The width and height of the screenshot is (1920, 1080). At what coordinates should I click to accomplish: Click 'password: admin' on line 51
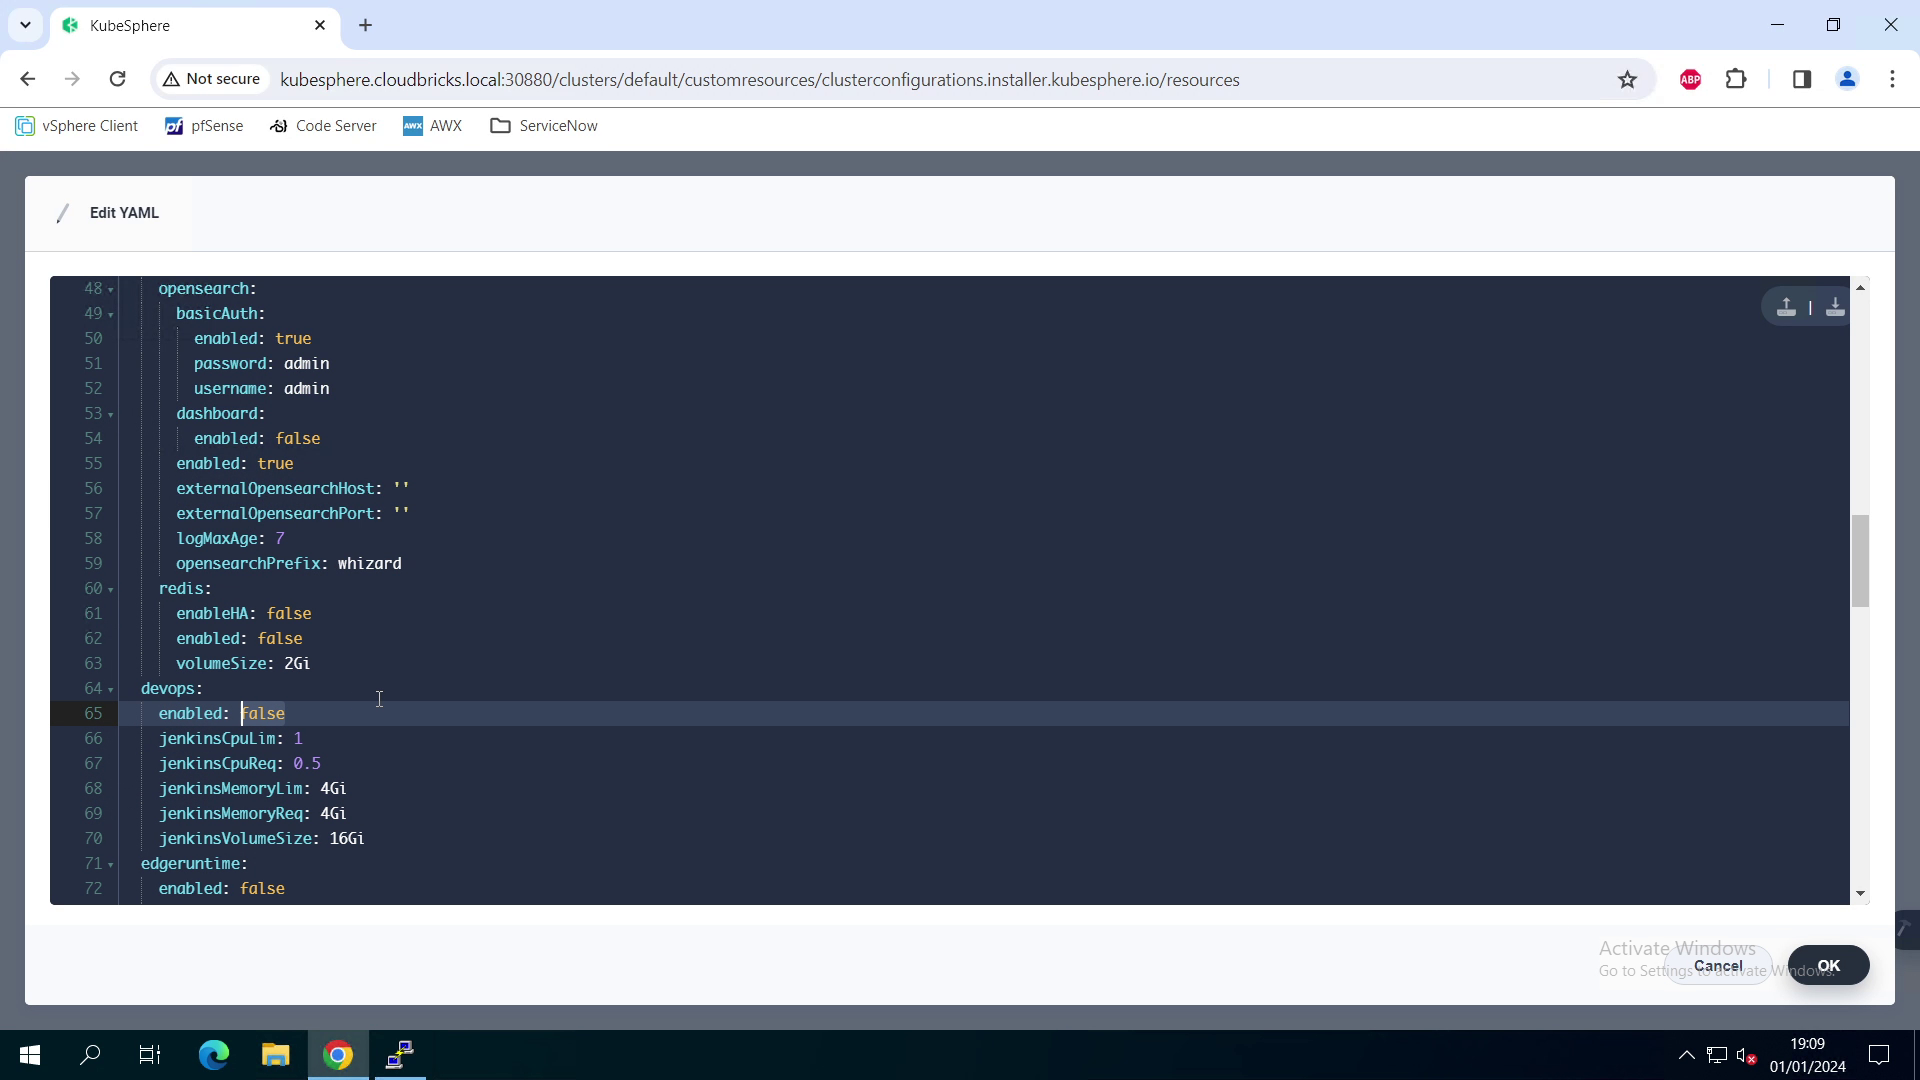(x=261, y=364)
